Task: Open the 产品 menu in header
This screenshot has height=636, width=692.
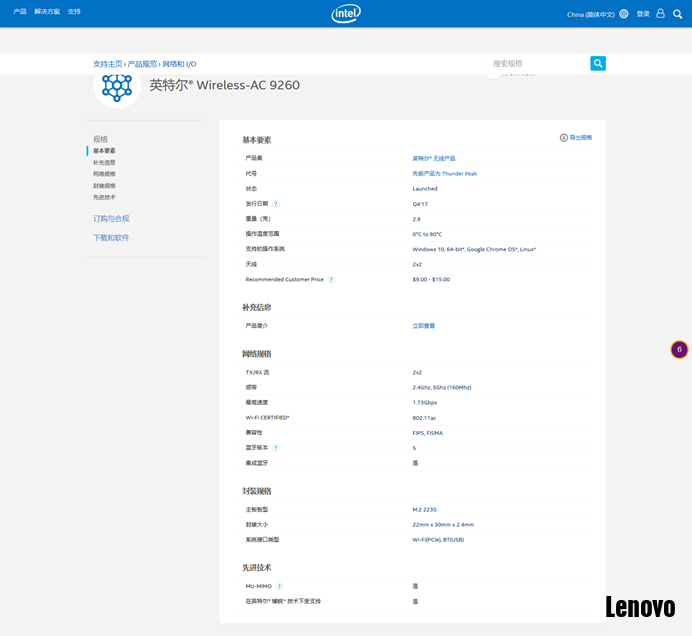Action: point(20,11)
